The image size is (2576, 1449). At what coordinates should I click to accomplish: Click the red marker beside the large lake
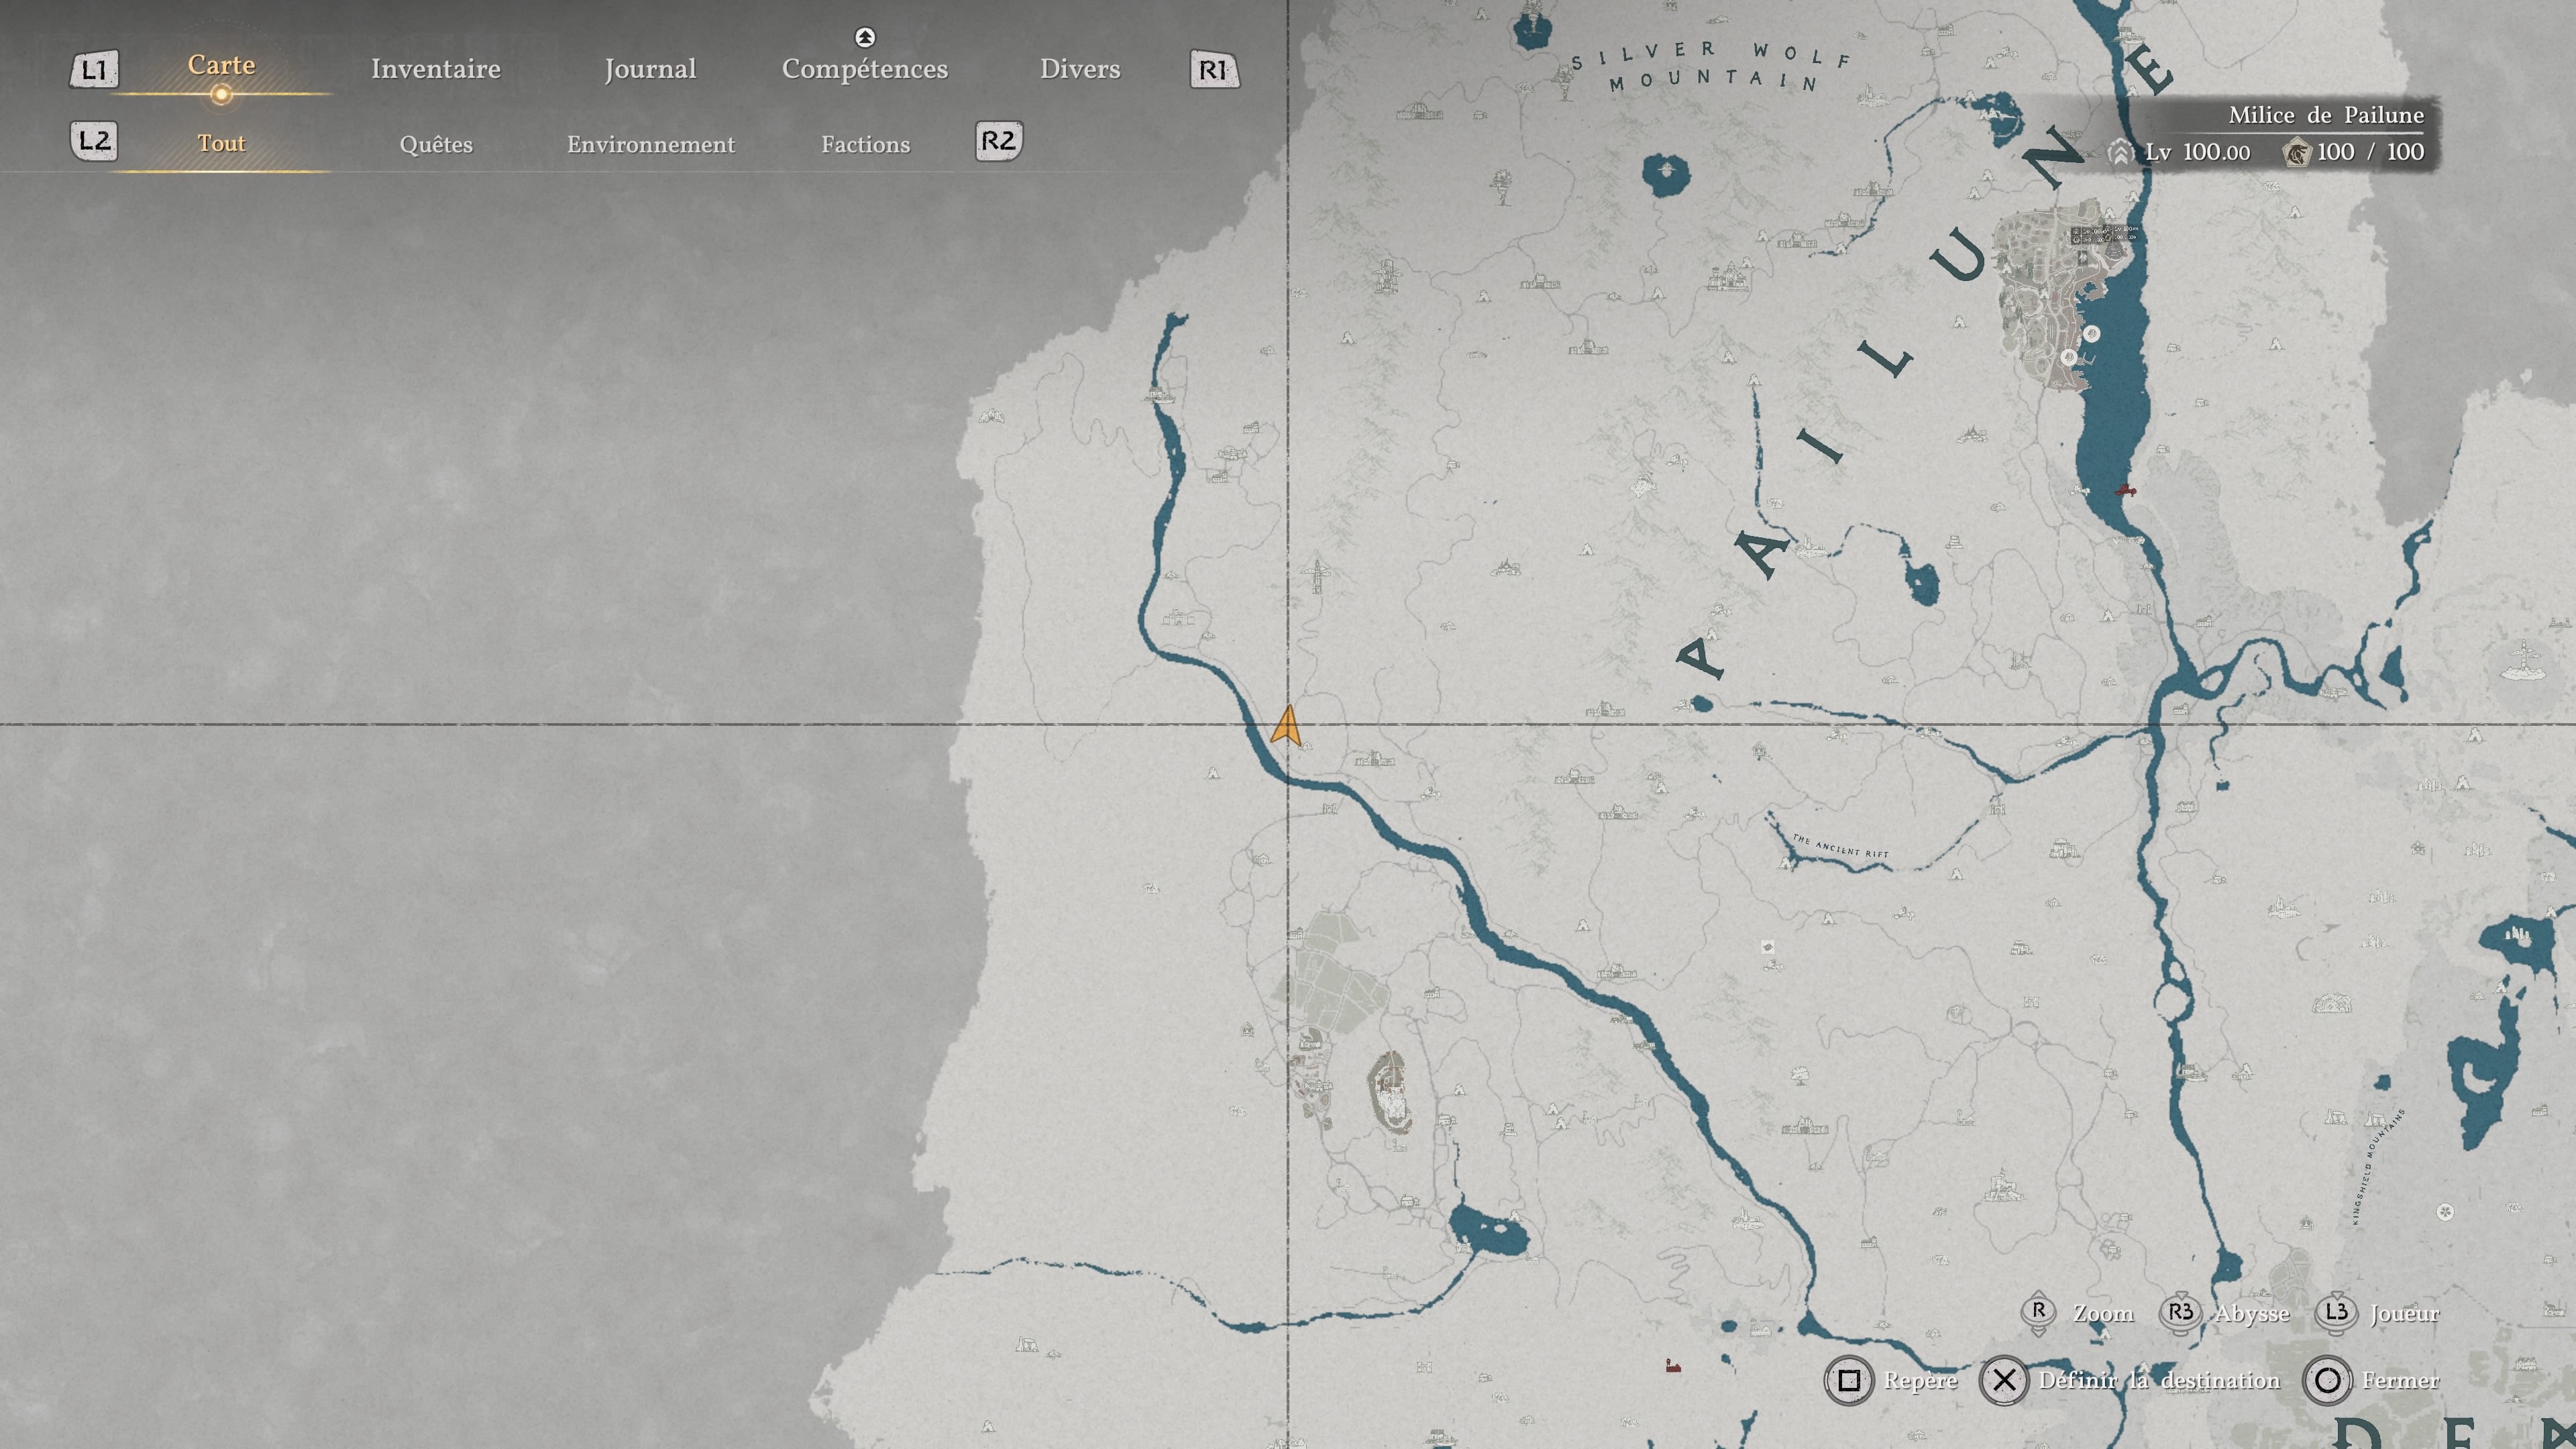click(2125, 490)
